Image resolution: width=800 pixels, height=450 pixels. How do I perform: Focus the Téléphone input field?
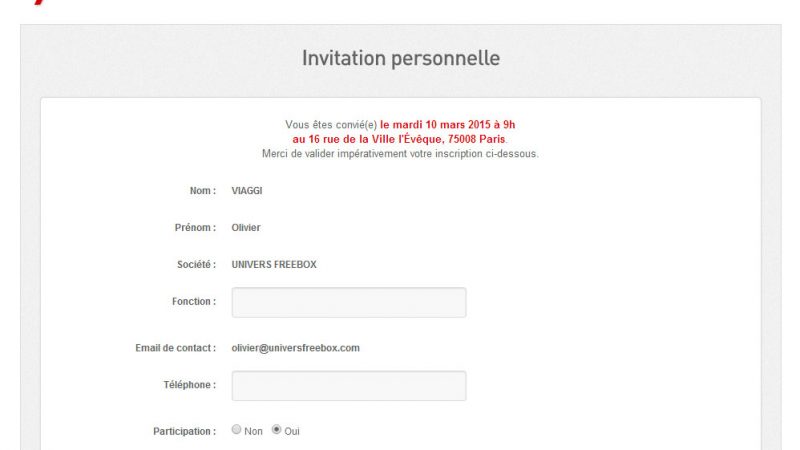tap(349, 386)
